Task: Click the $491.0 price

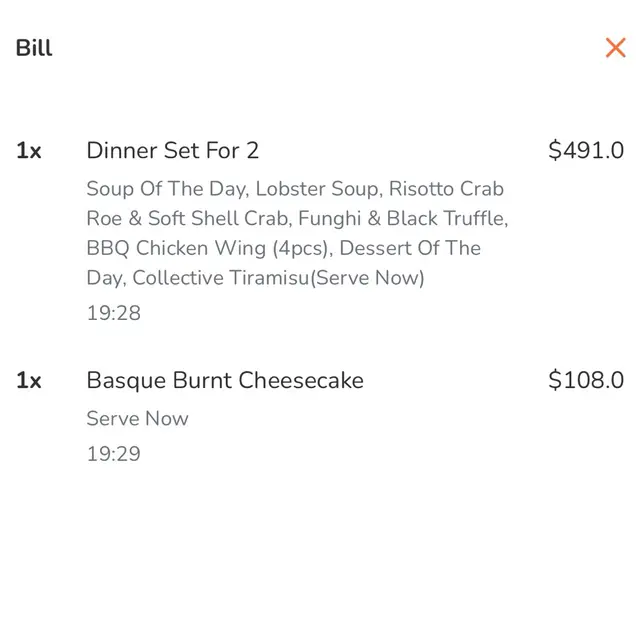Action: coord(585,150)
